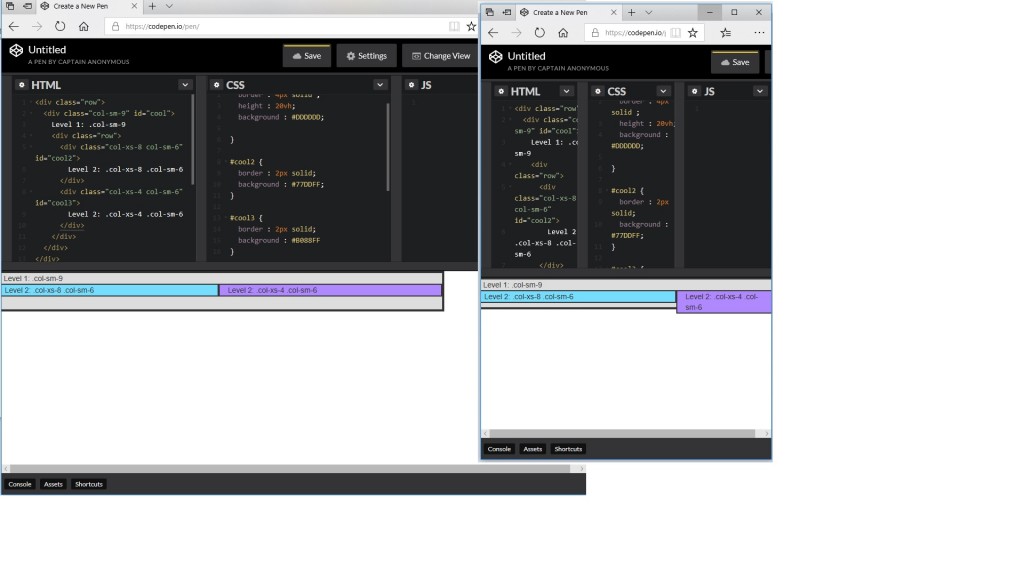Expand JS panel dropdown in right window
The height and width of the screenshot is (576, 1024).
pos(760,91)
